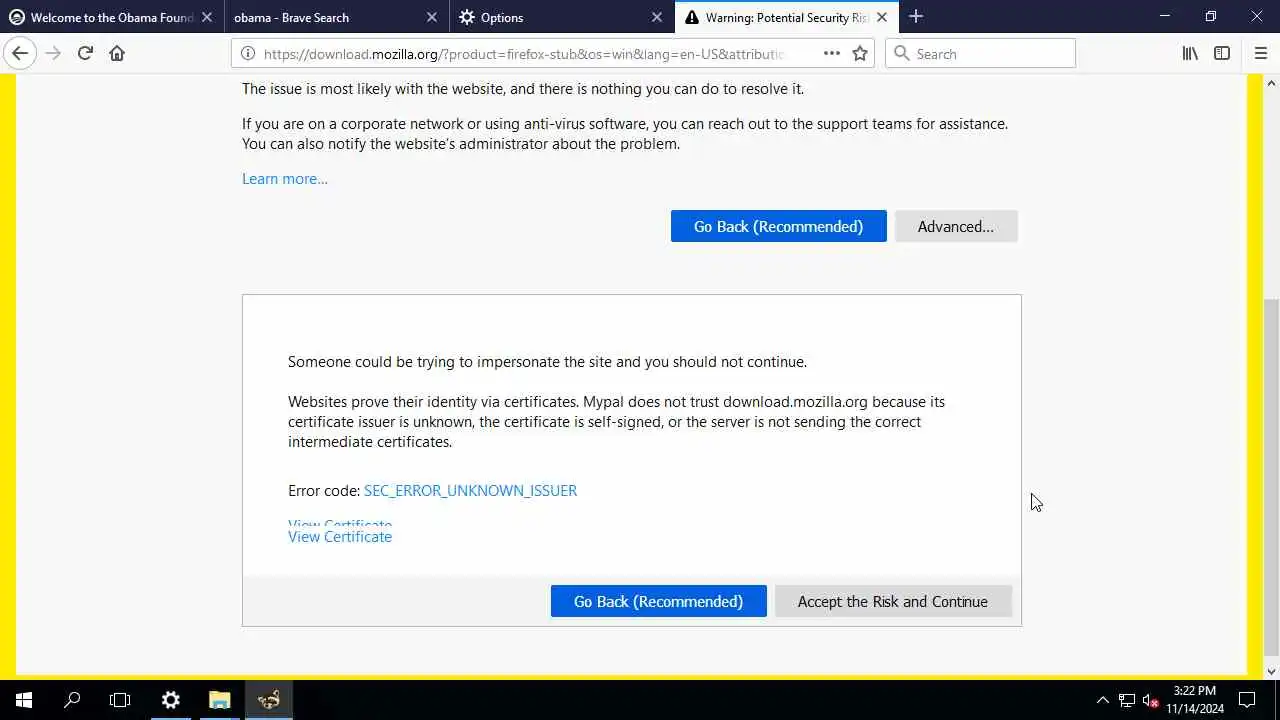Viewport: 1280px width, 720px height.
Task: Close the Security Risk warning tab
Action: pos(882,17)
